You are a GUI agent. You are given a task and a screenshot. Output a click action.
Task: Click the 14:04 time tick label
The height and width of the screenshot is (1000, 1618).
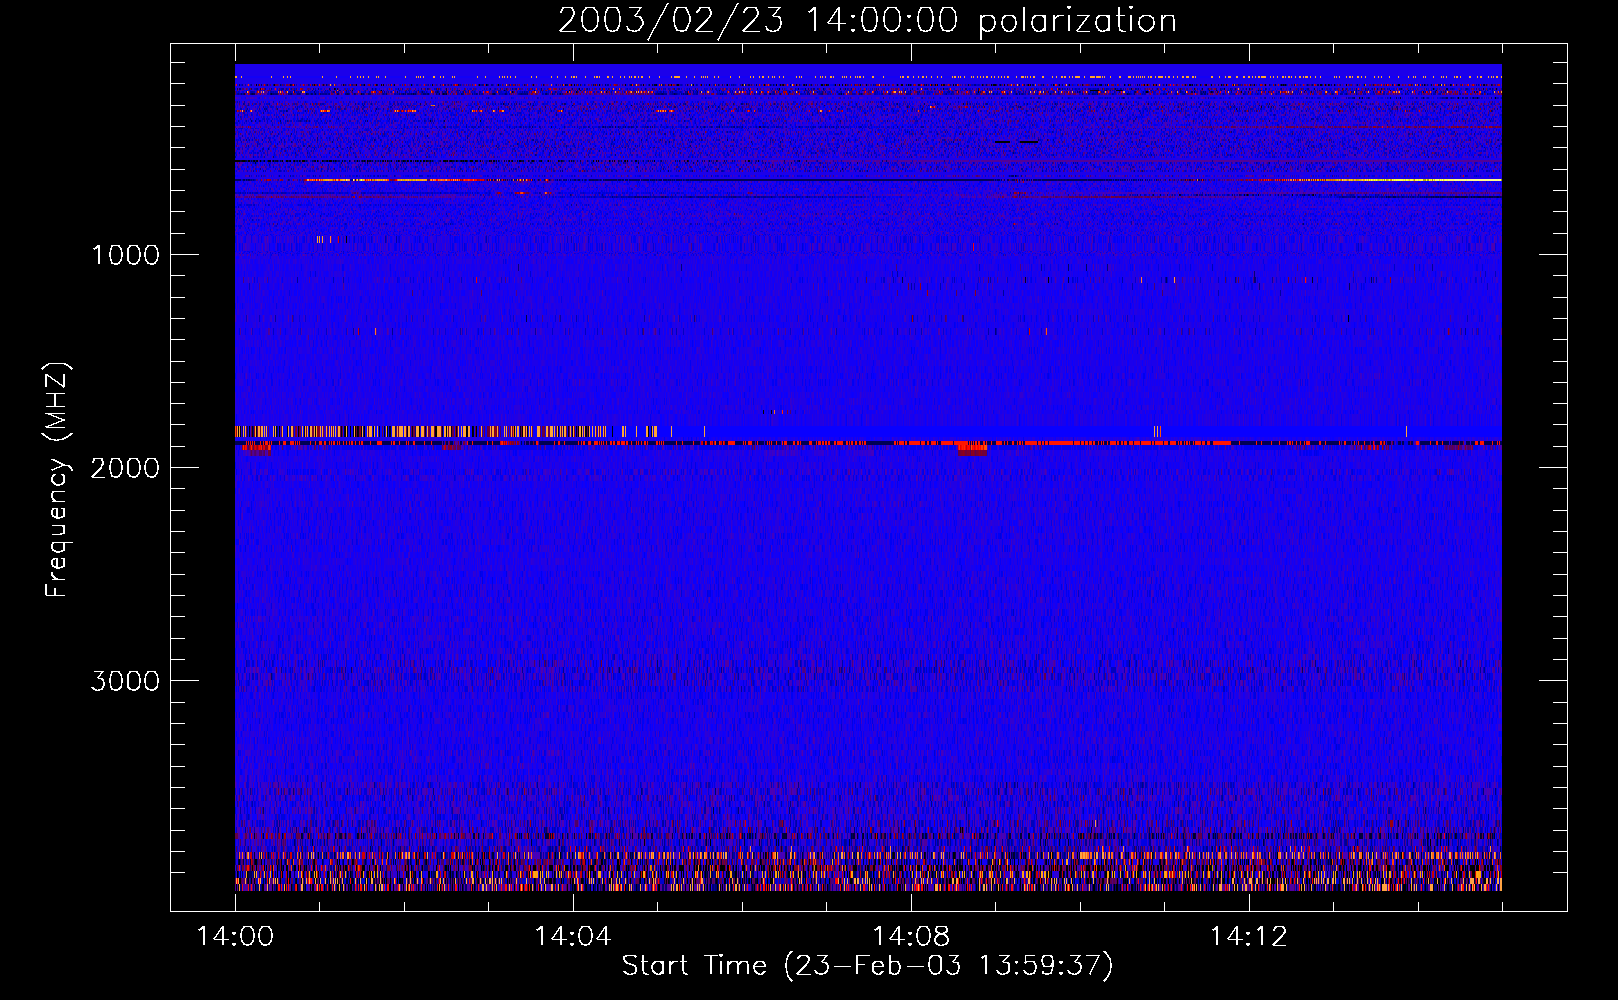[573, 937]
